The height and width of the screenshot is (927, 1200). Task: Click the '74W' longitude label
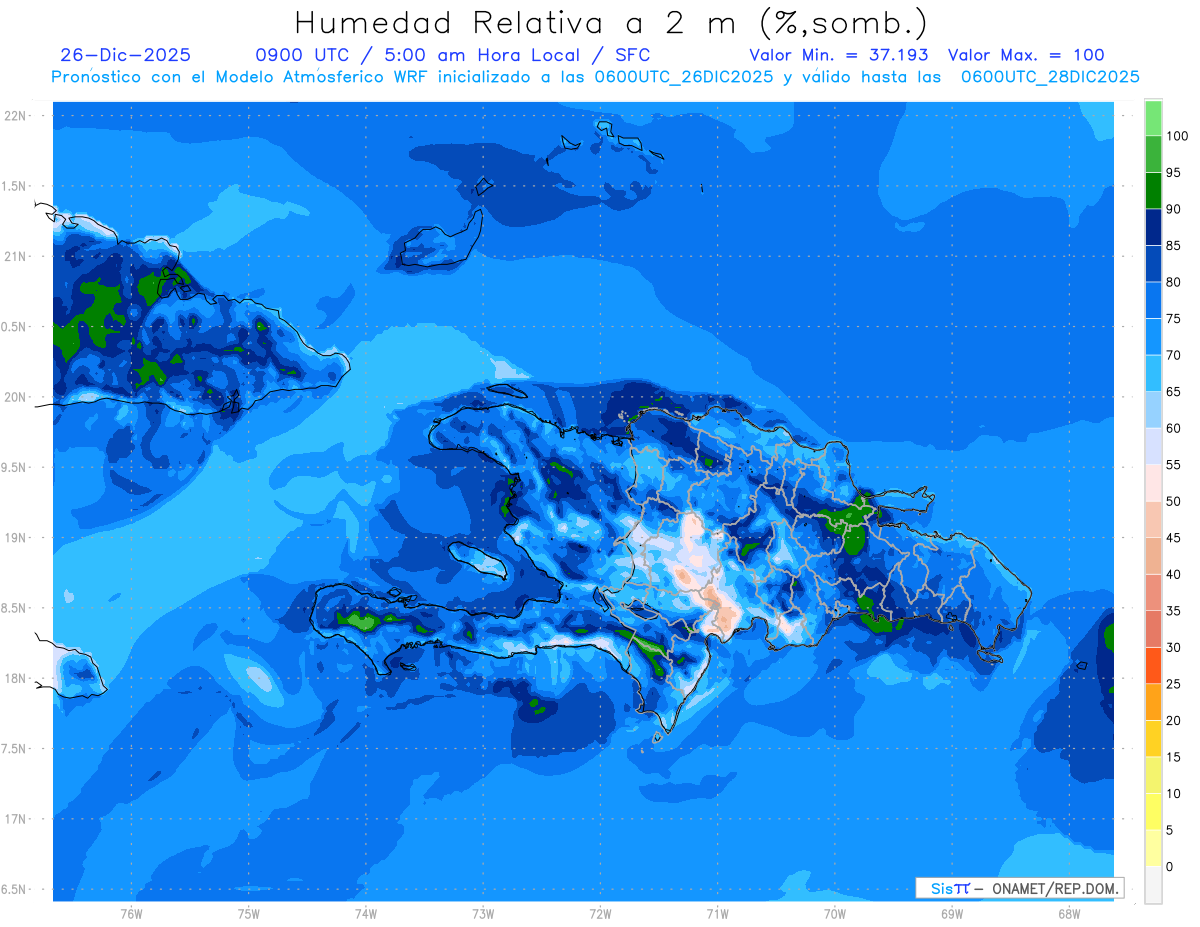(366, 914)
